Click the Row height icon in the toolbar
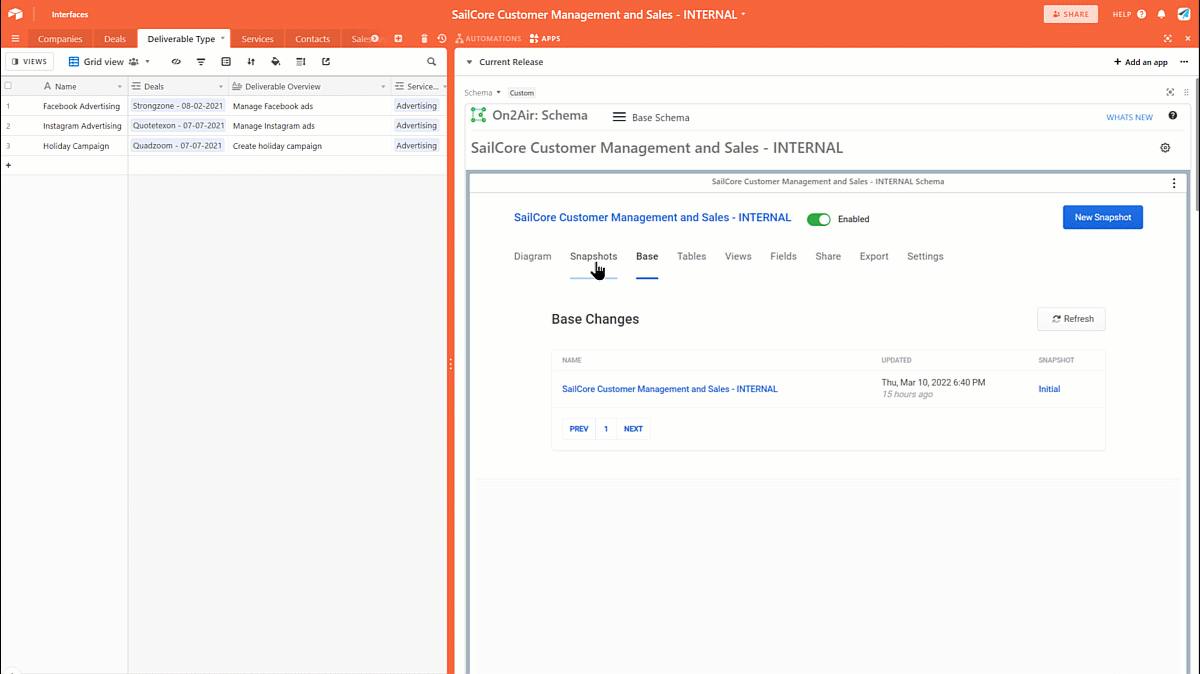Image resolution: width=1200 pixels, height=674 pixels. [x=301, y=61]
